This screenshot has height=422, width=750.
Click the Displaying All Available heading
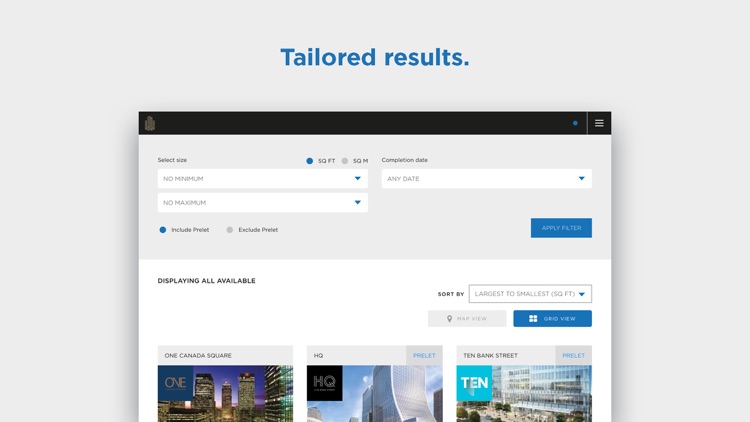pos(207,281)
